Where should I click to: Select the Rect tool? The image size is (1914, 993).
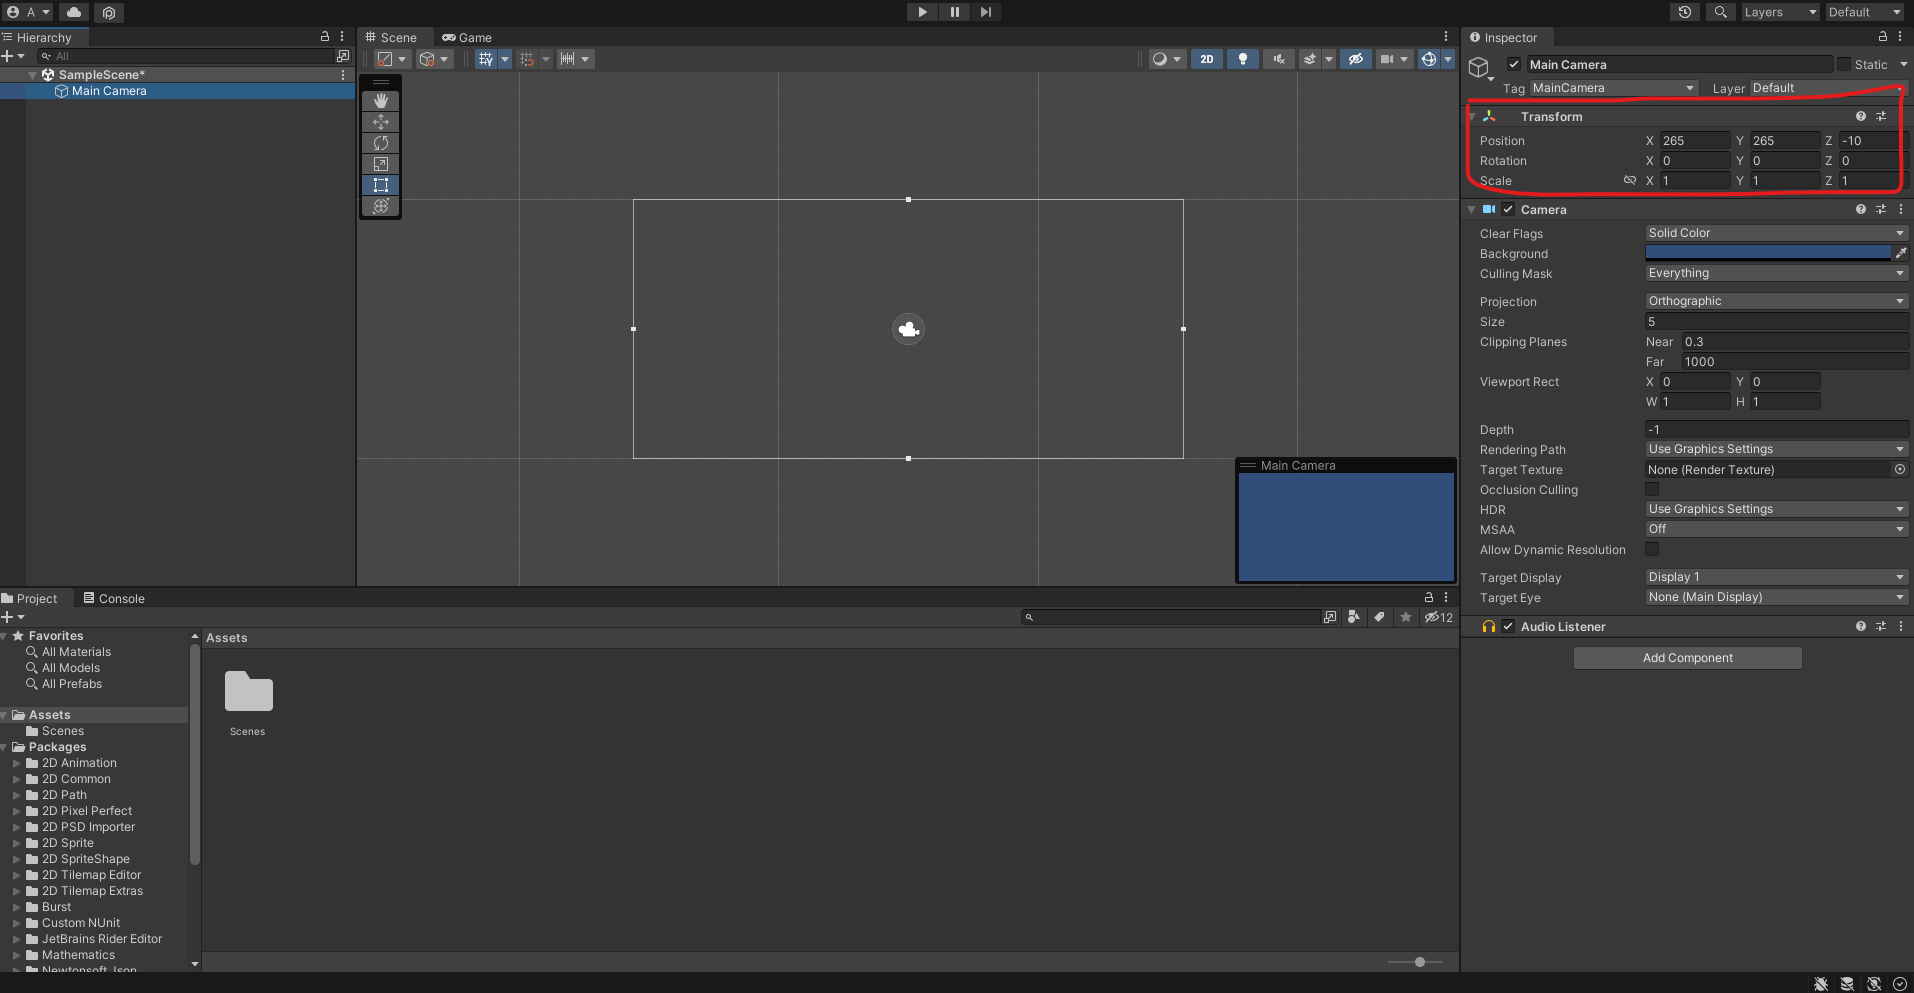380,185
